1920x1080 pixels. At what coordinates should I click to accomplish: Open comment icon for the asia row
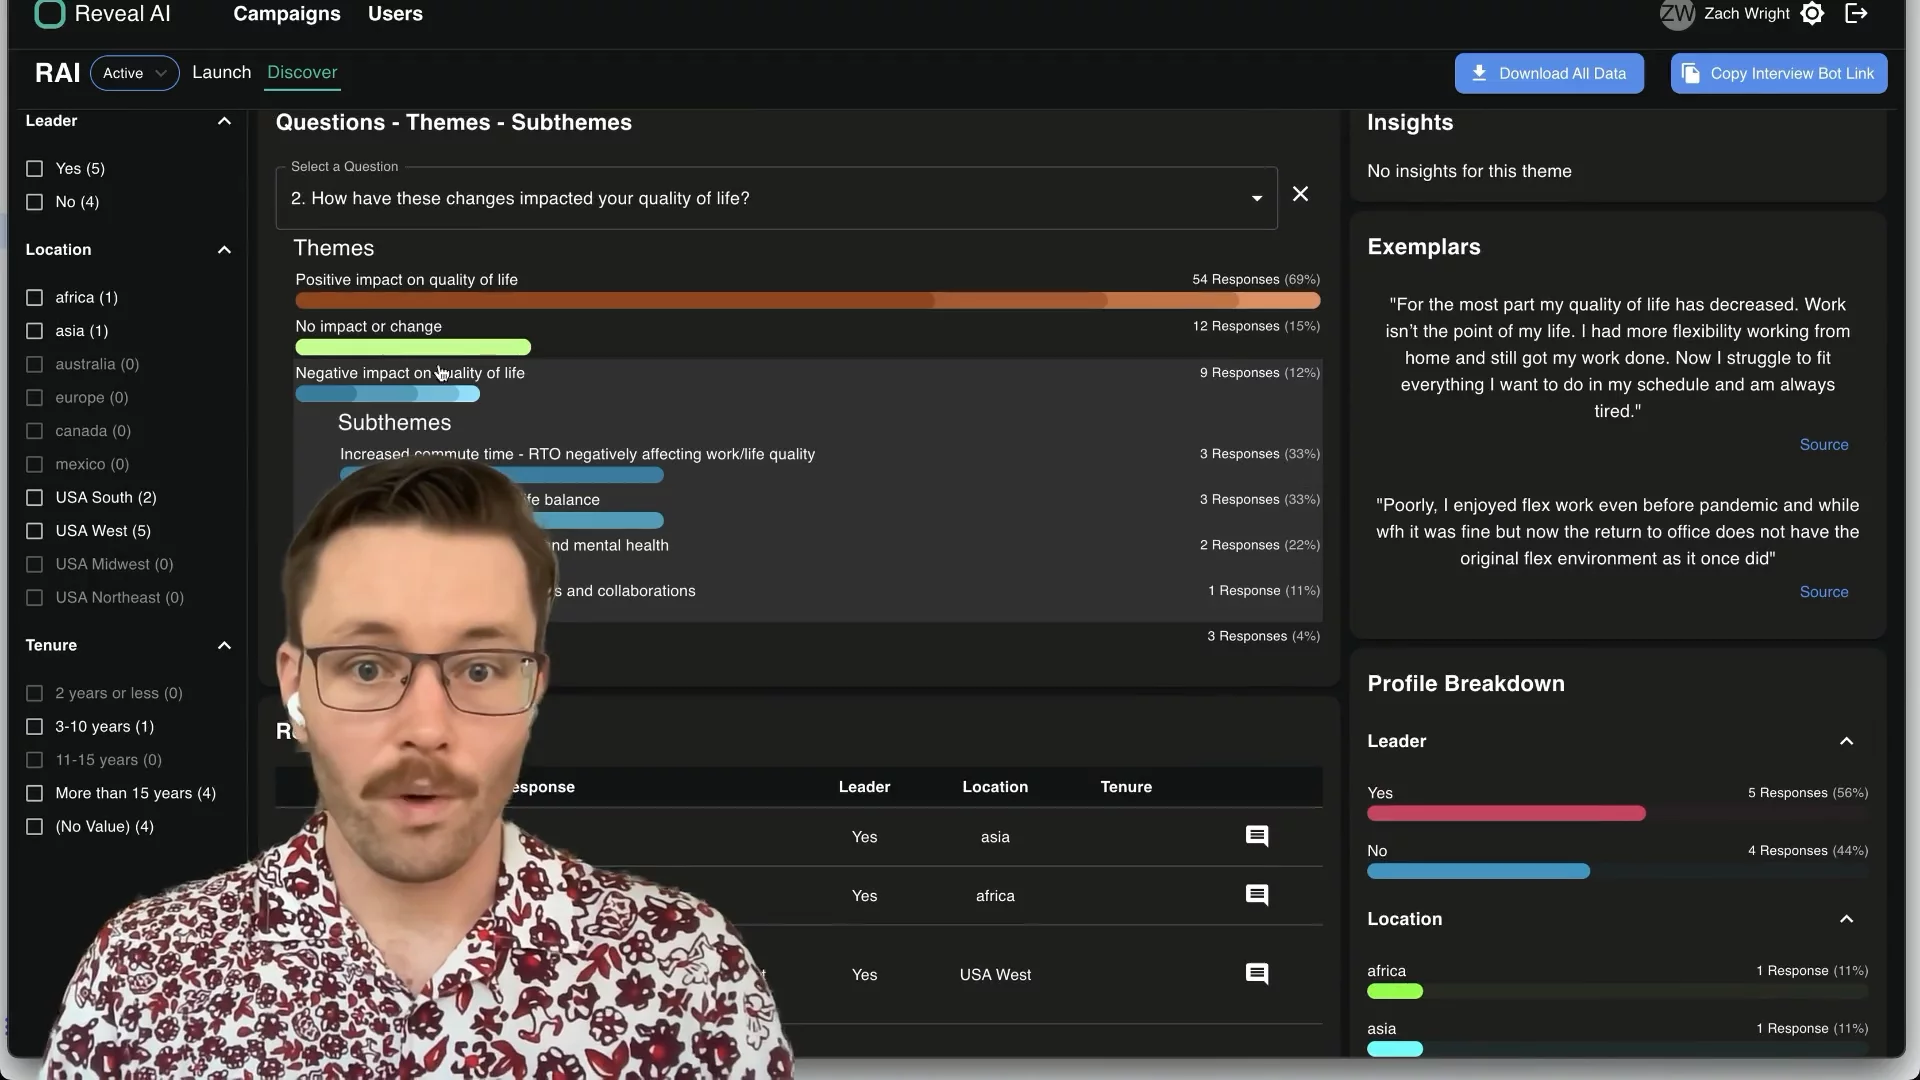point(1257,836)
